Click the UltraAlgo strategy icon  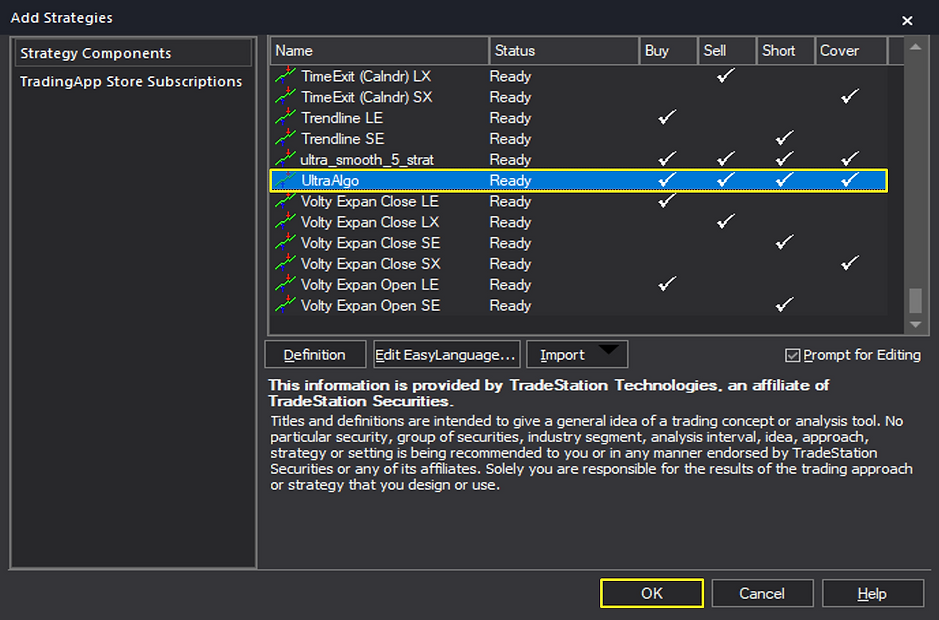286,180
